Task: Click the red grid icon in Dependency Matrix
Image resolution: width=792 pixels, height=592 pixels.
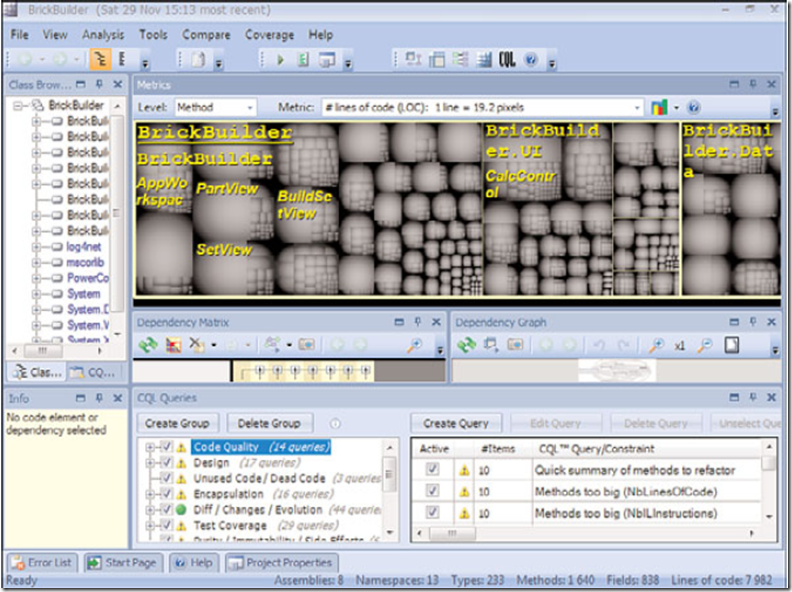Action: (173, 345)
